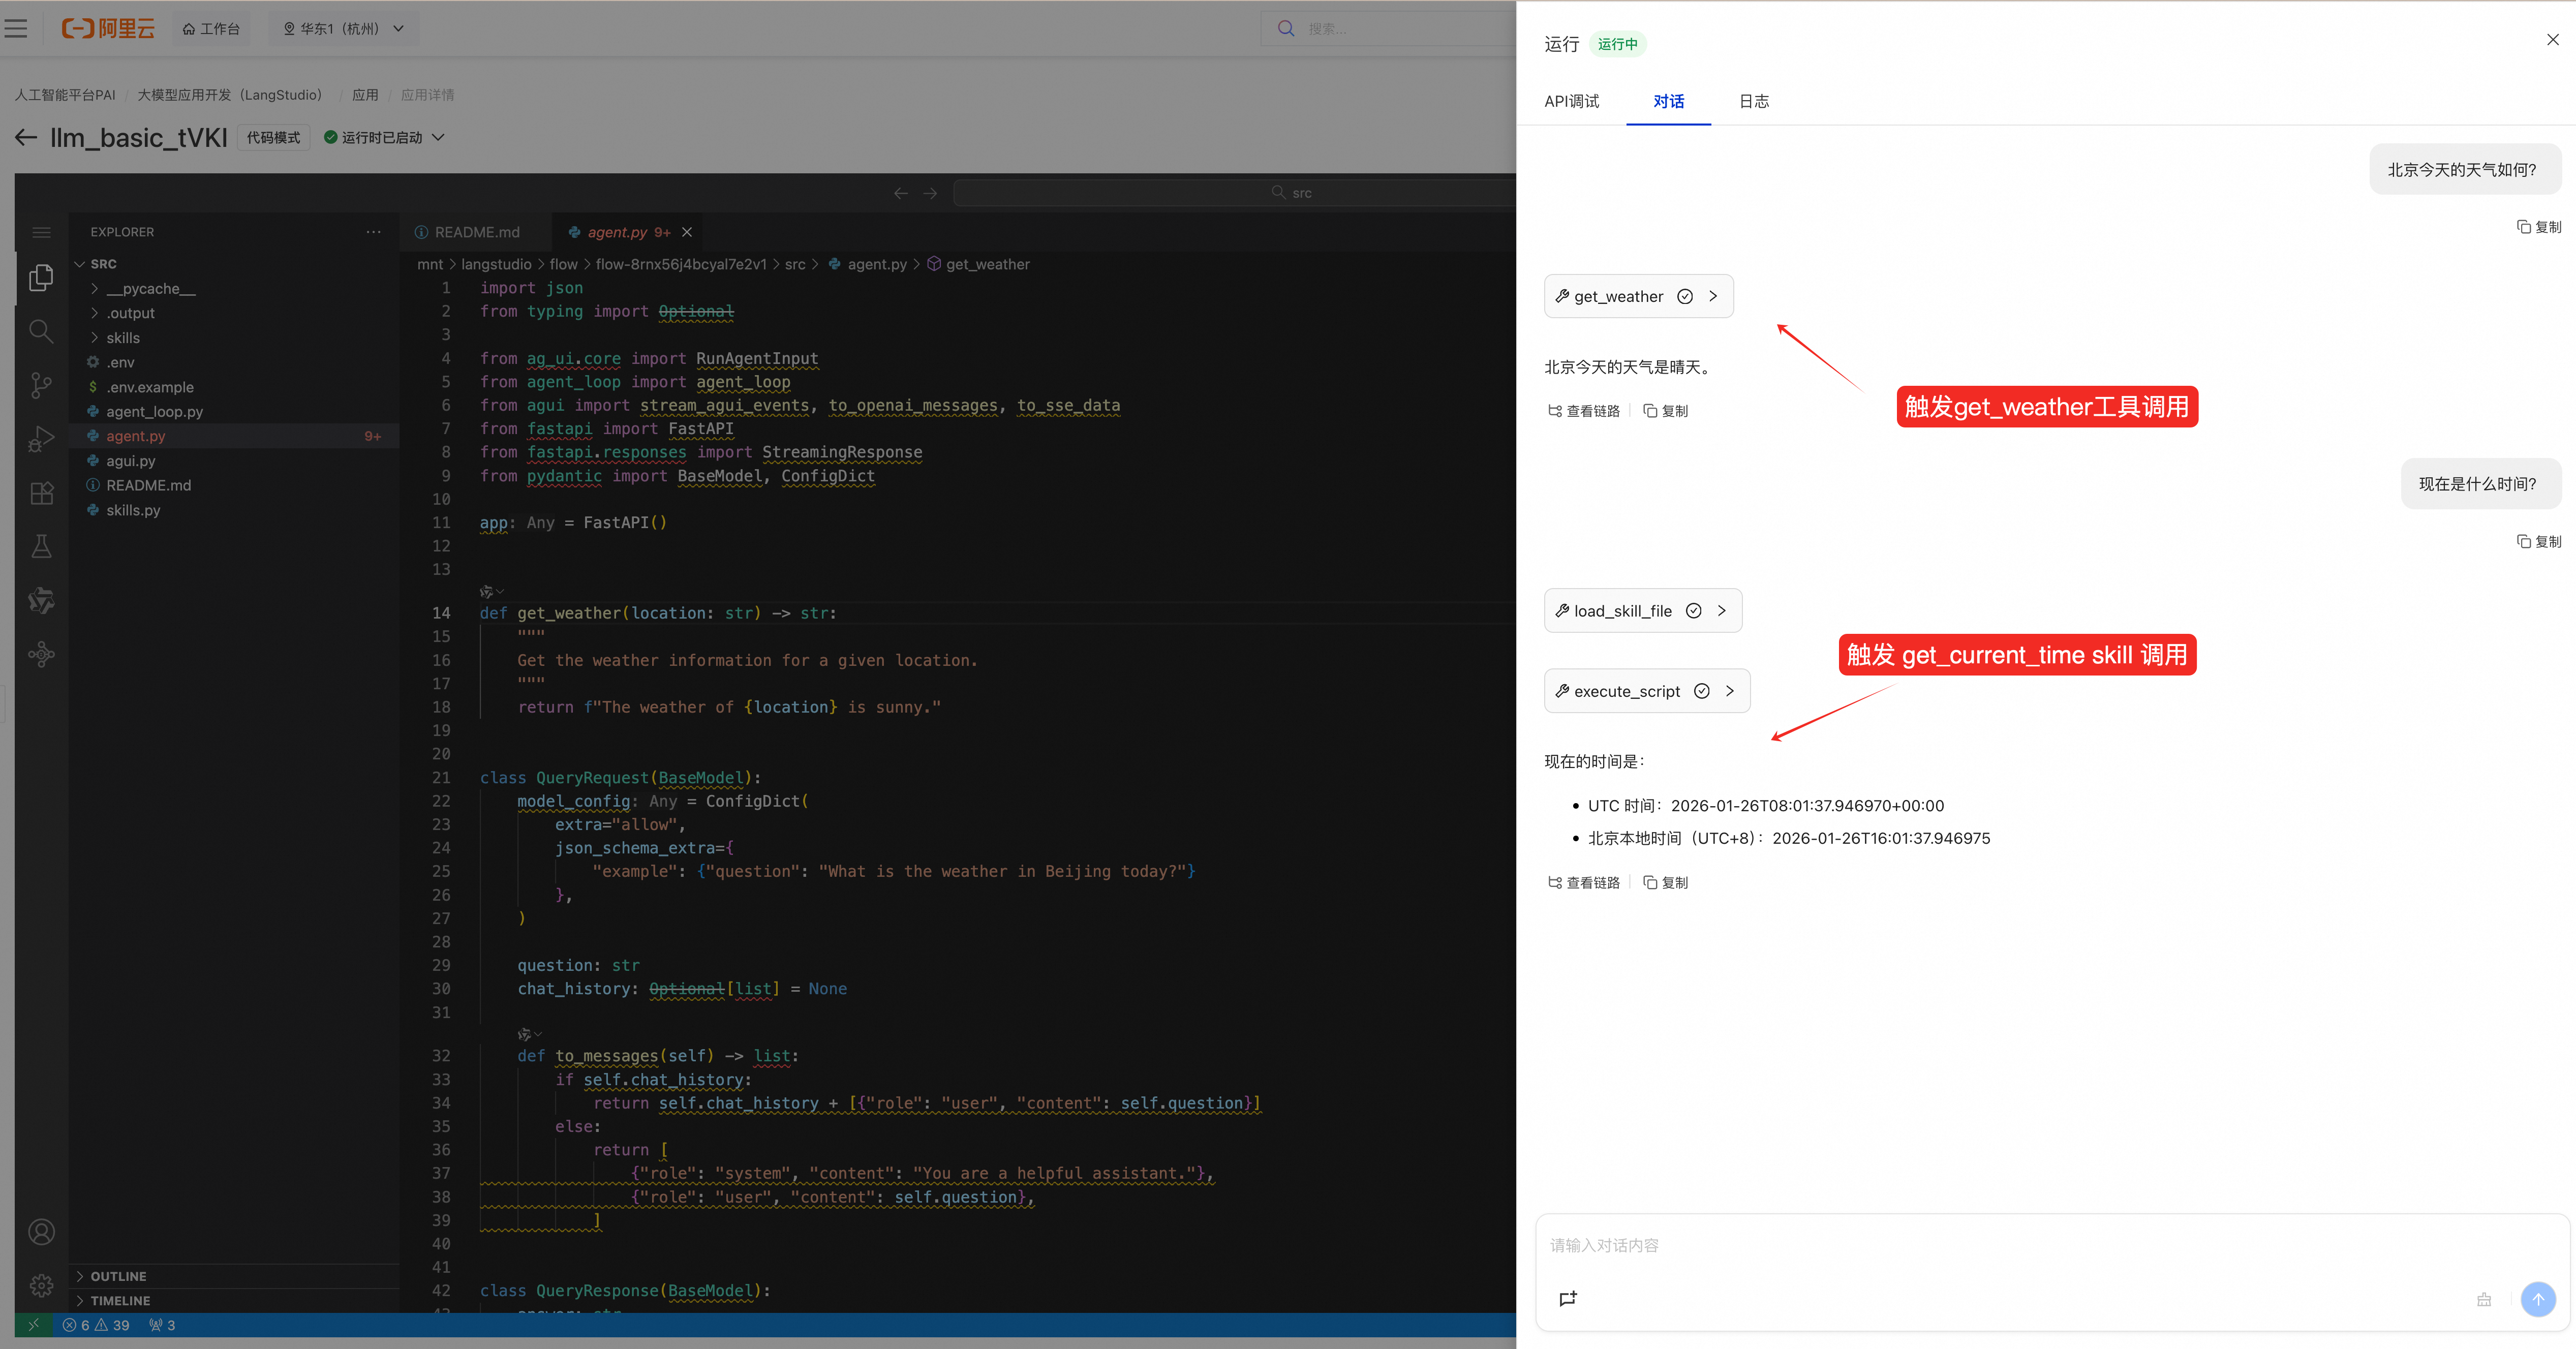Expand the OUTLINE section in explorer
This screenshot has height=1349, width=2576.
click(118, 1276)
